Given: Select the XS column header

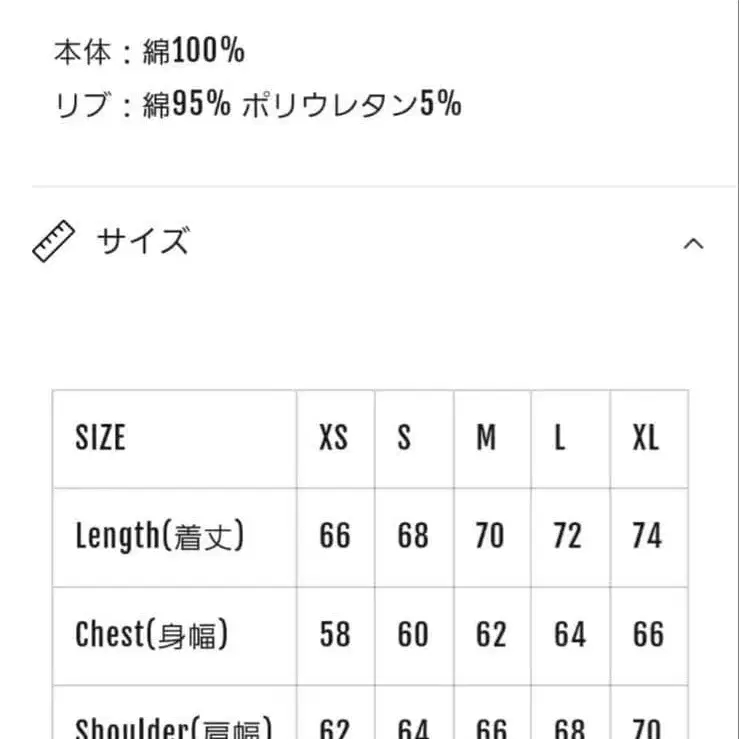Looking at the screenshot, I should (334, 438).
